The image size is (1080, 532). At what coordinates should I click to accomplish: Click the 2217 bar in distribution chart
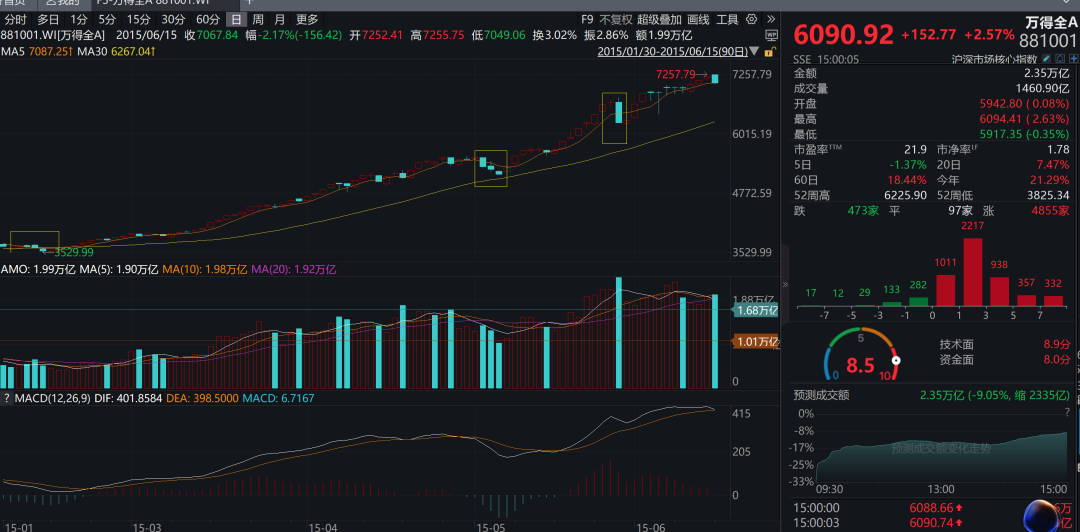coord(971,267)
